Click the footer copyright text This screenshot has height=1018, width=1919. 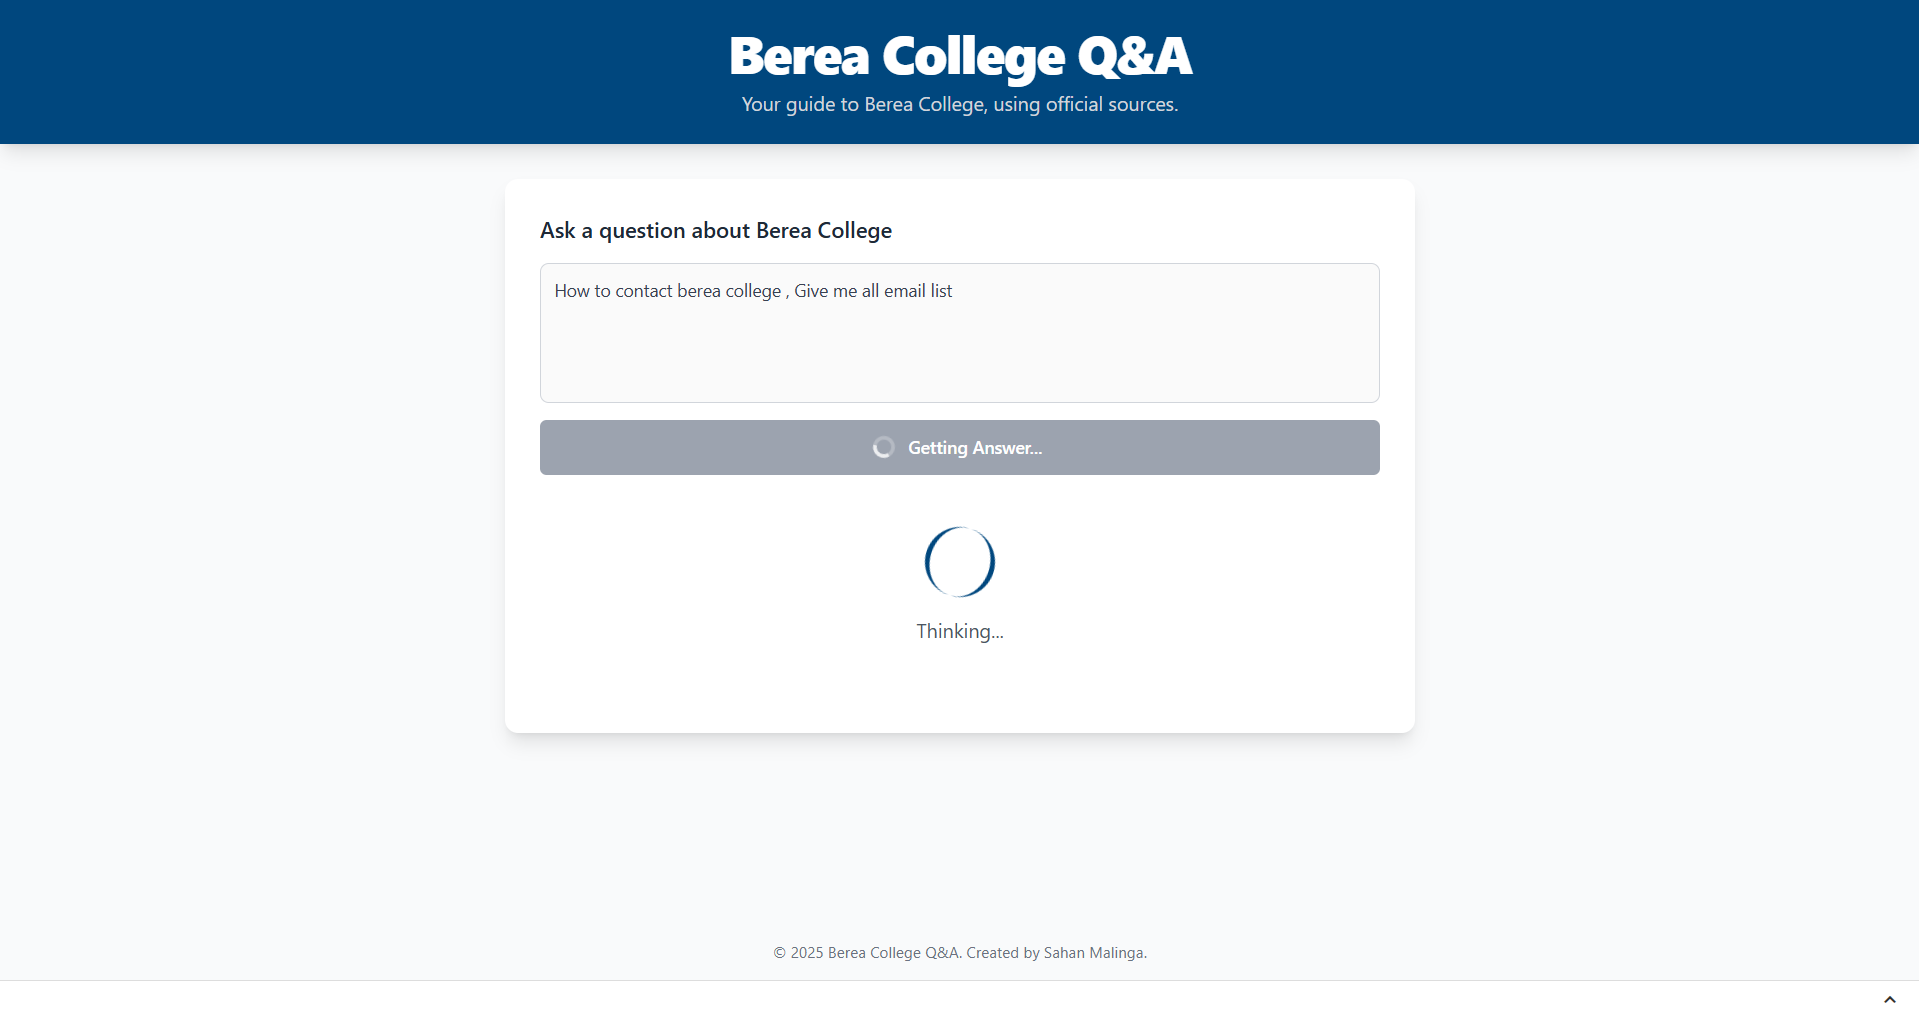click(x=959, y=953)
